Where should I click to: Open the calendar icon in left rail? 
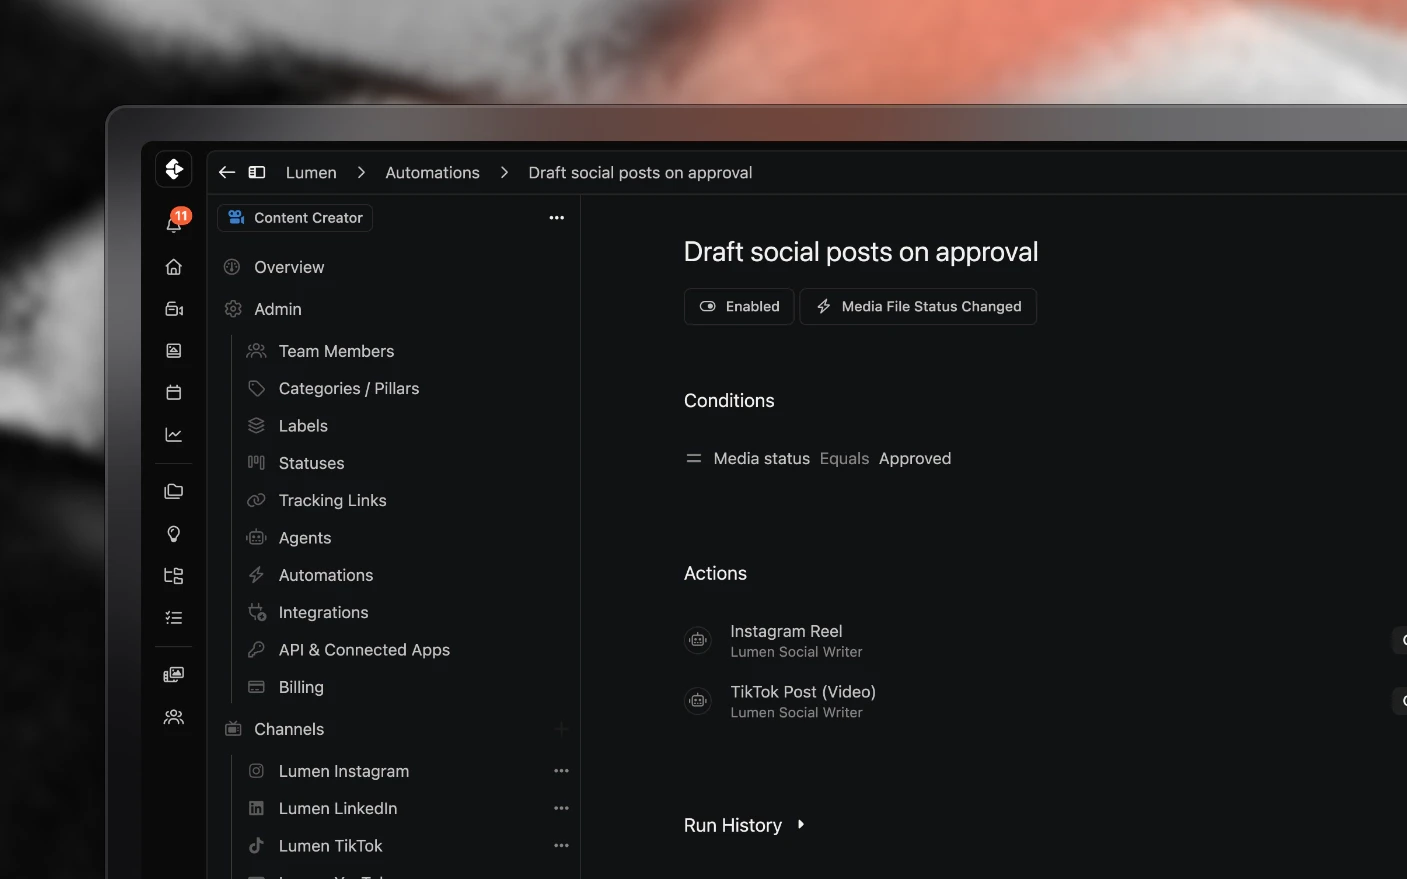point(174,393)
